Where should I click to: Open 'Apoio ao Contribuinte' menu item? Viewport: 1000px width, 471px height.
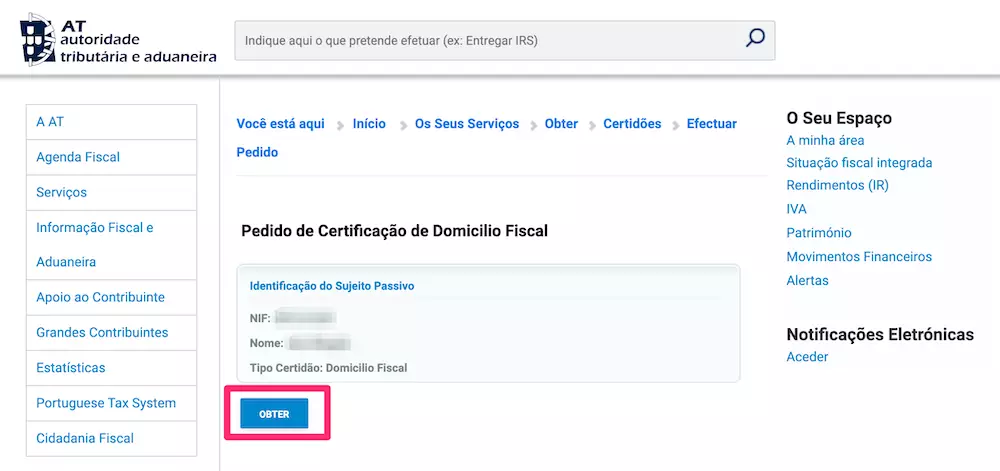coord(112,297)
